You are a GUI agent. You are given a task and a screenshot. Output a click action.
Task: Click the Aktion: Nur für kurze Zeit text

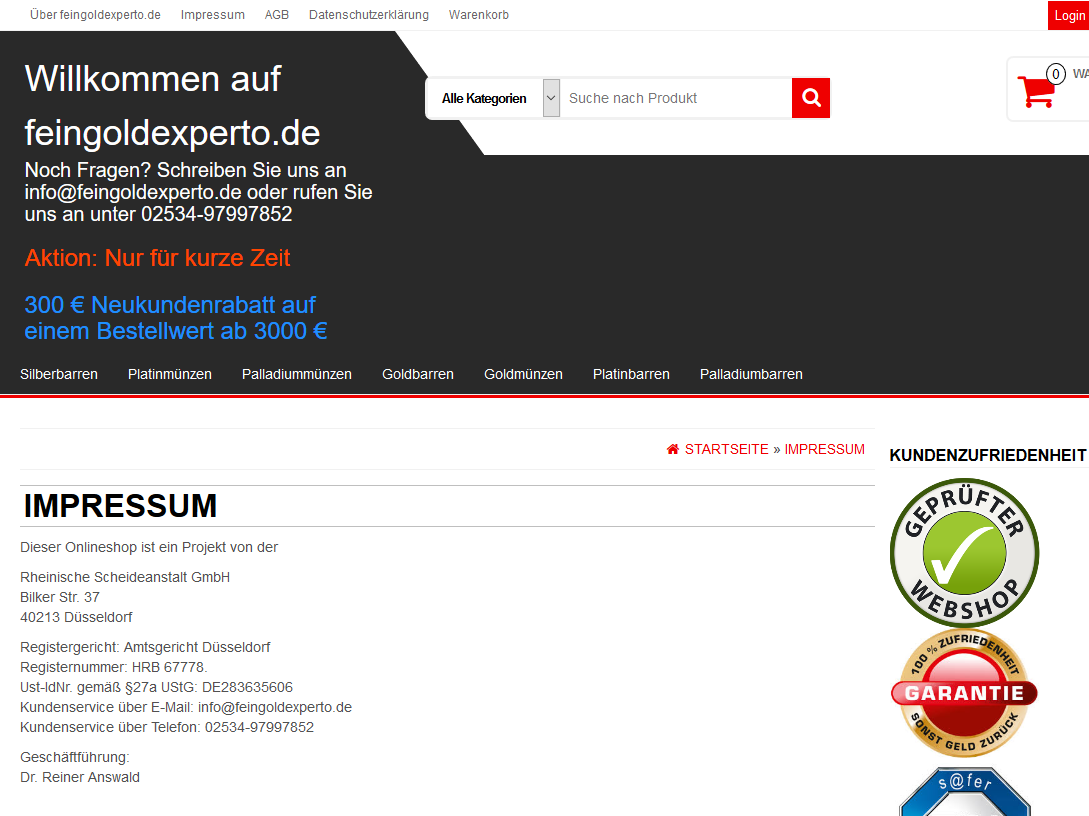(157, 258)
